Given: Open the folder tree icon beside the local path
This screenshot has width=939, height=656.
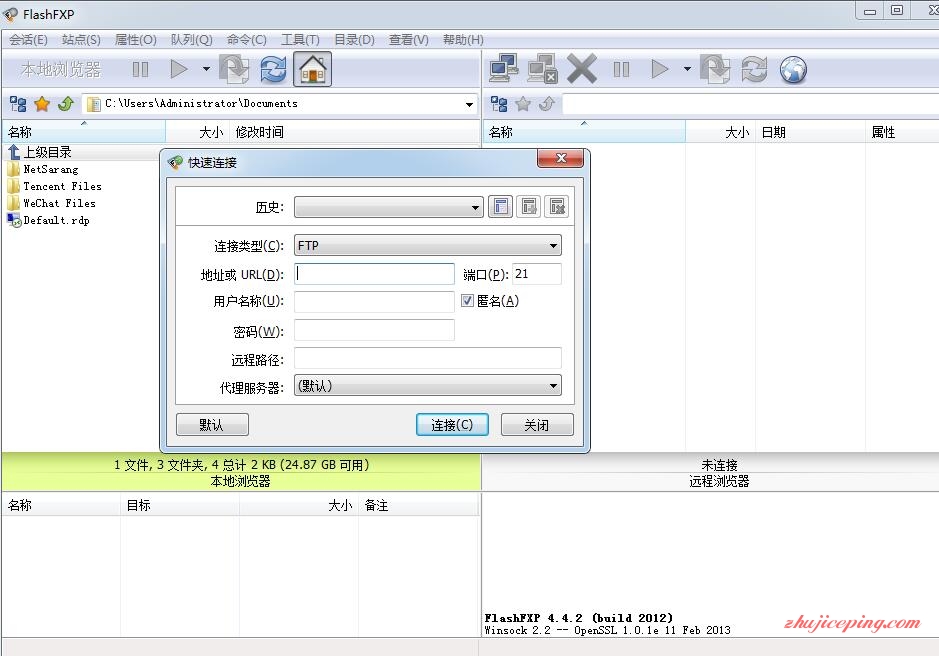Looking at the screenshot, I should [x=18, y=104].
